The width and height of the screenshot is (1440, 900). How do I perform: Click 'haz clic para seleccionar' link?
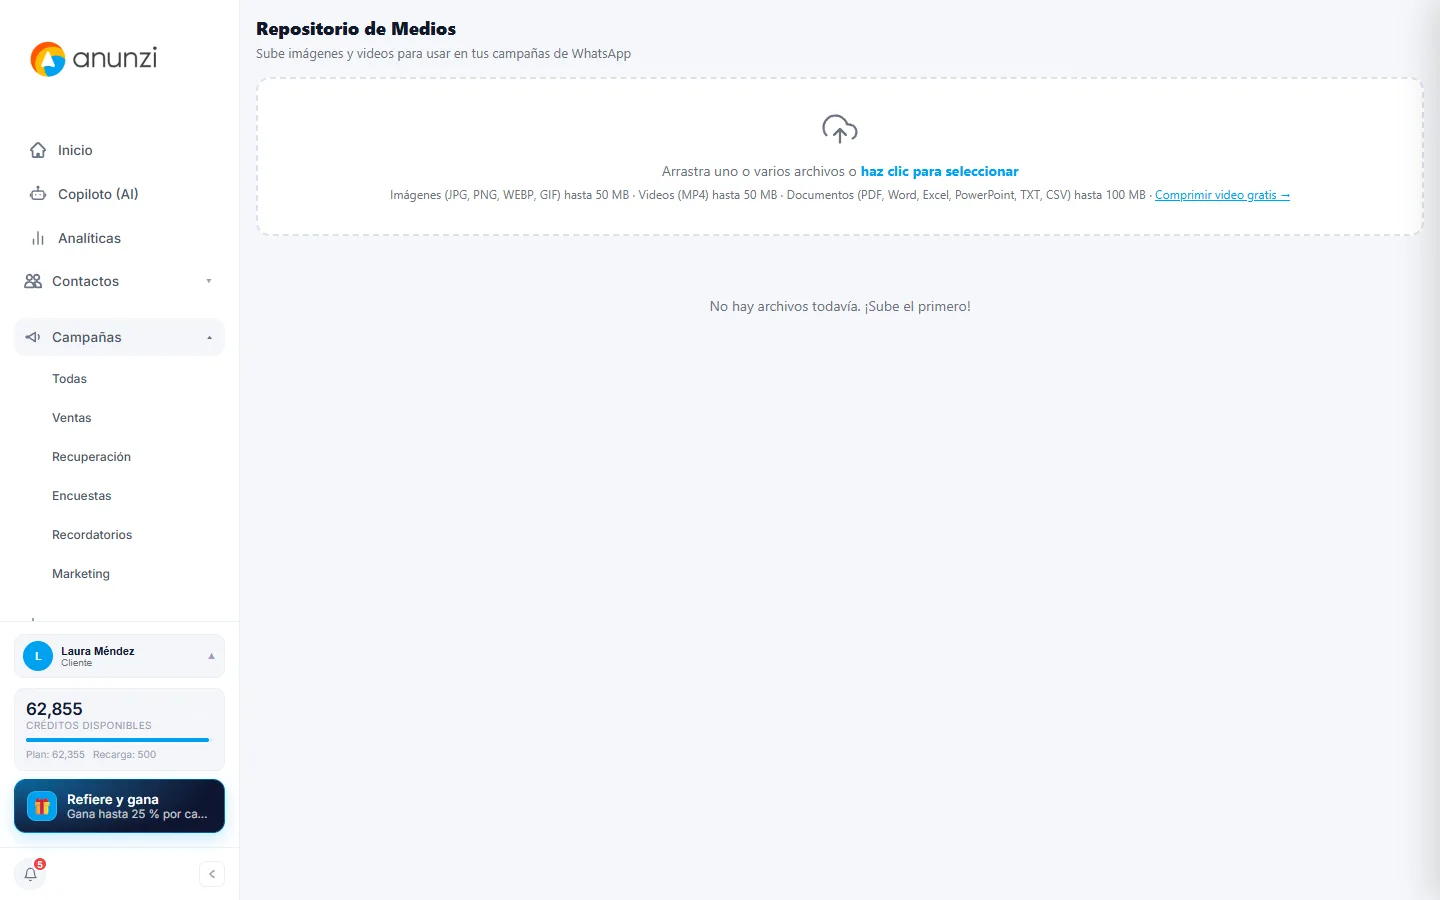(940, 172)
